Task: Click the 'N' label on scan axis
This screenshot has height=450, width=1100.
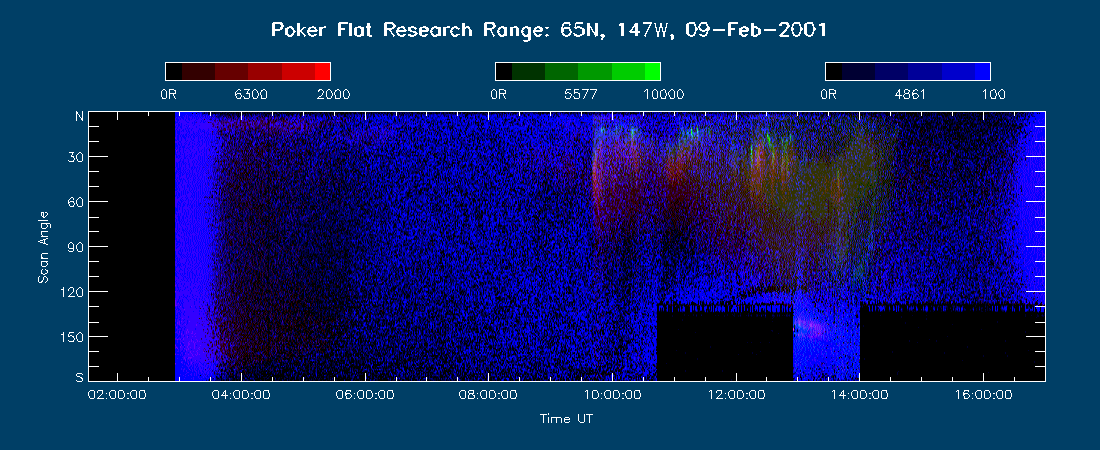Action: (x=79, y=117)
